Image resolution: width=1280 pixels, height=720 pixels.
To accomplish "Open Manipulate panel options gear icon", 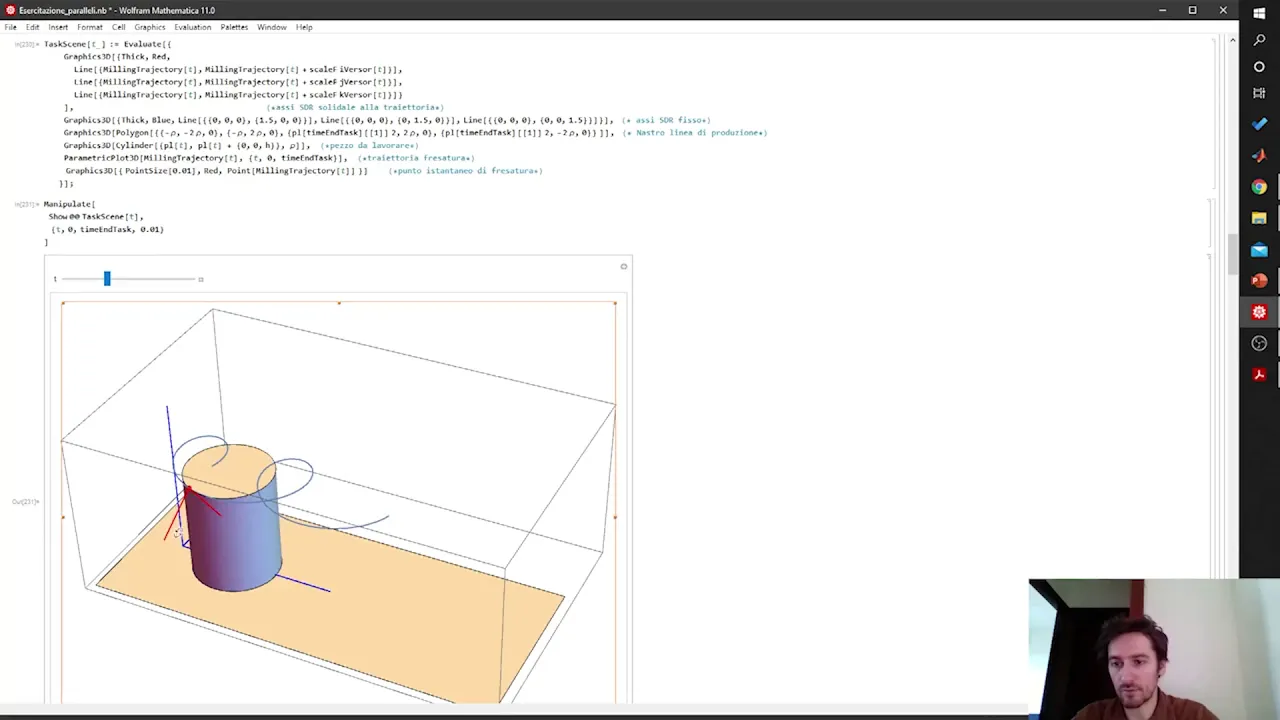I will pyautogui.click(x=624, y=266).
